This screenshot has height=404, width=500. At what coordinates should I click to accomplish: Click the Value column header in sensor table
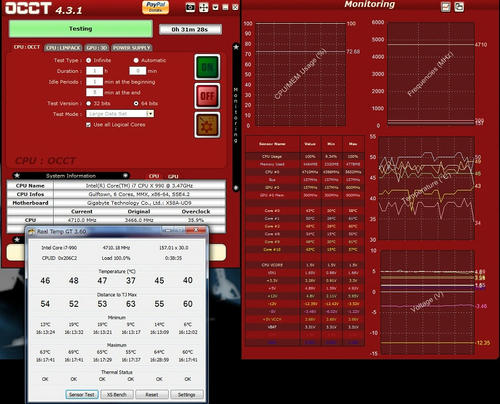point(310,144)
